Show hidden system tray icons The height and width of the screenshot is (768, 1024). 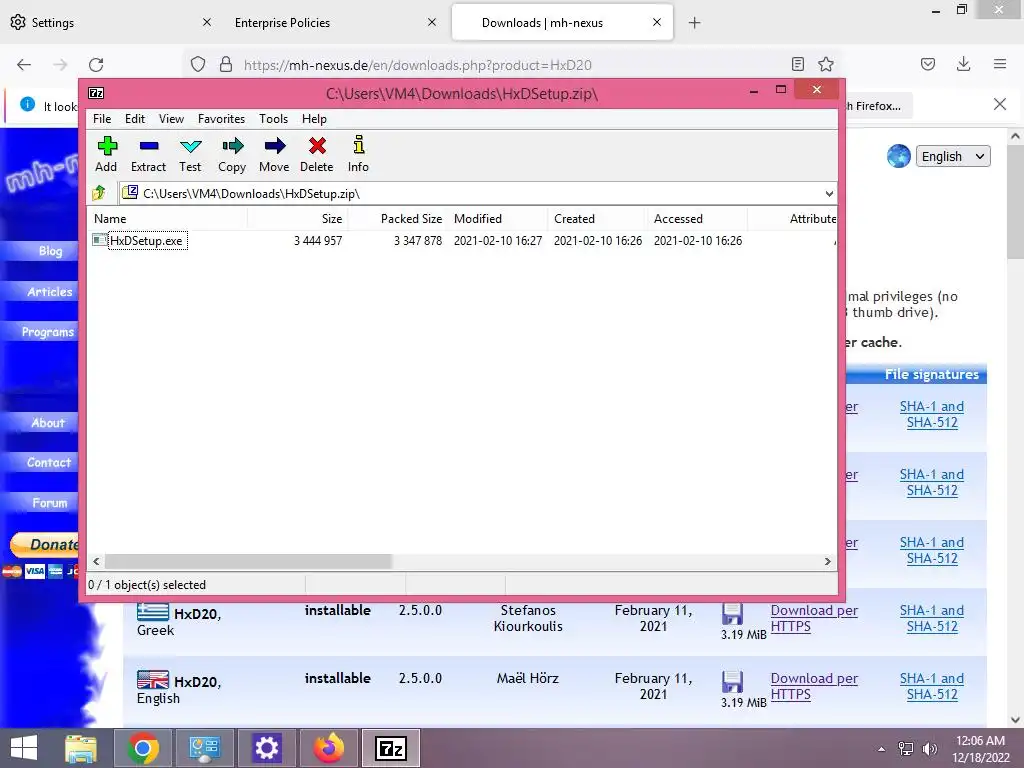tap(882, 749)
